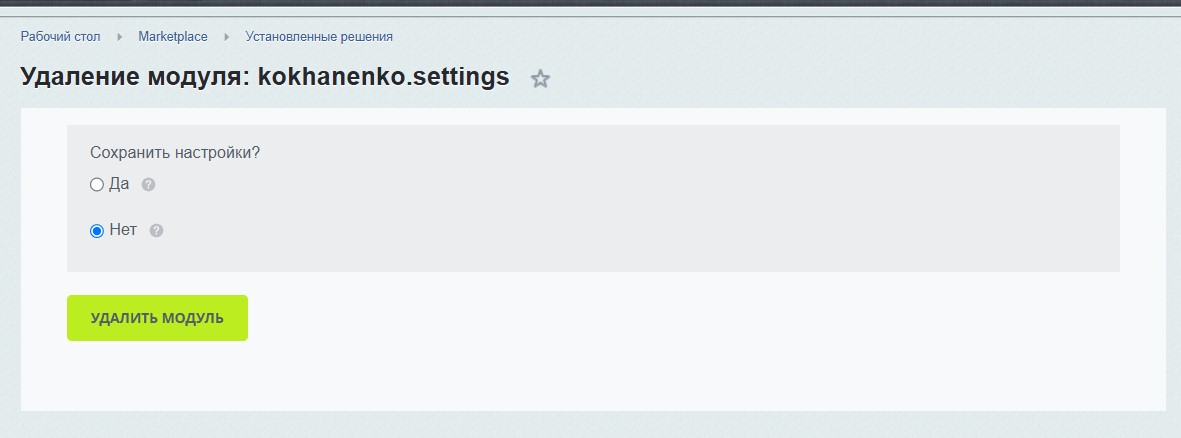Click the module name 'kokhanenko.settings' in title

[383, 77]
